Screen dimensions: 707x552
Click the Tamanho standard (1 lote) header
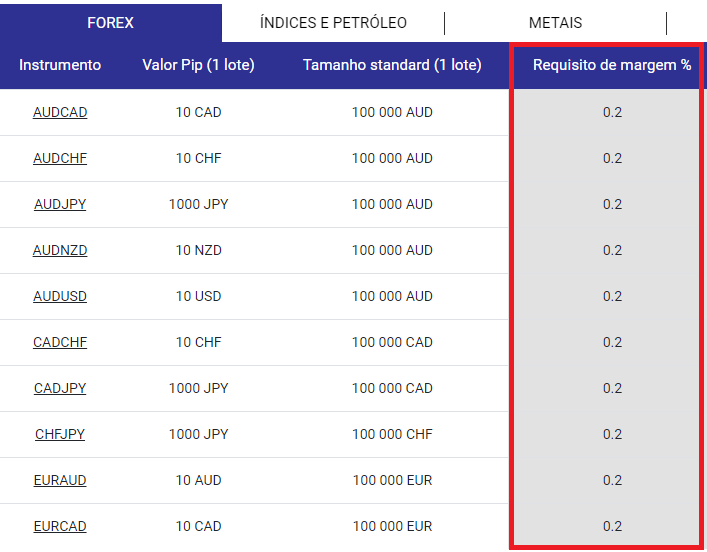[x=392, y=65]
